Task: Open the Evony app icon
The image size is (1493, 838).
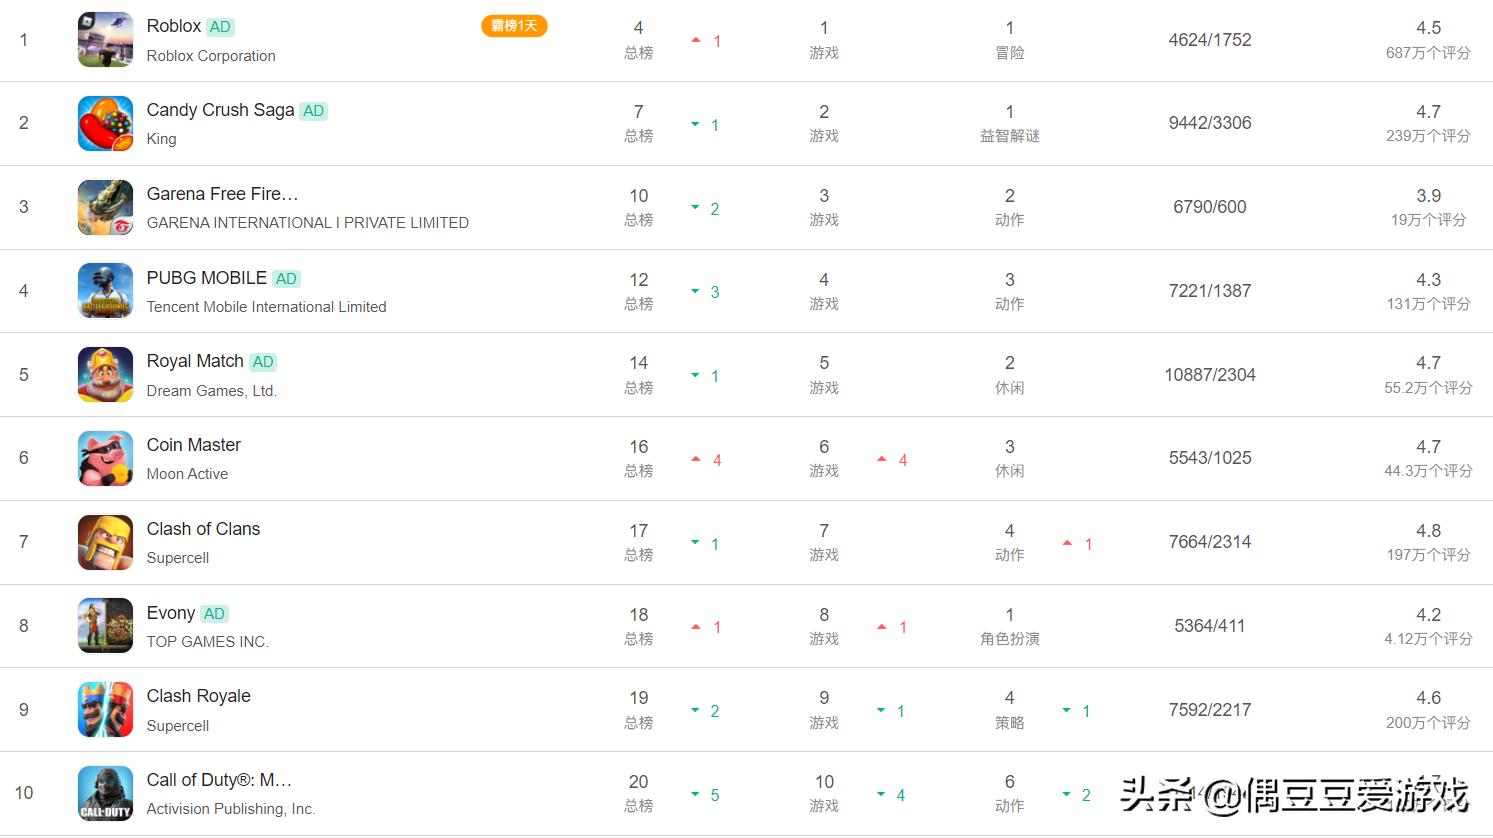Action: click(x=105, y=626)
